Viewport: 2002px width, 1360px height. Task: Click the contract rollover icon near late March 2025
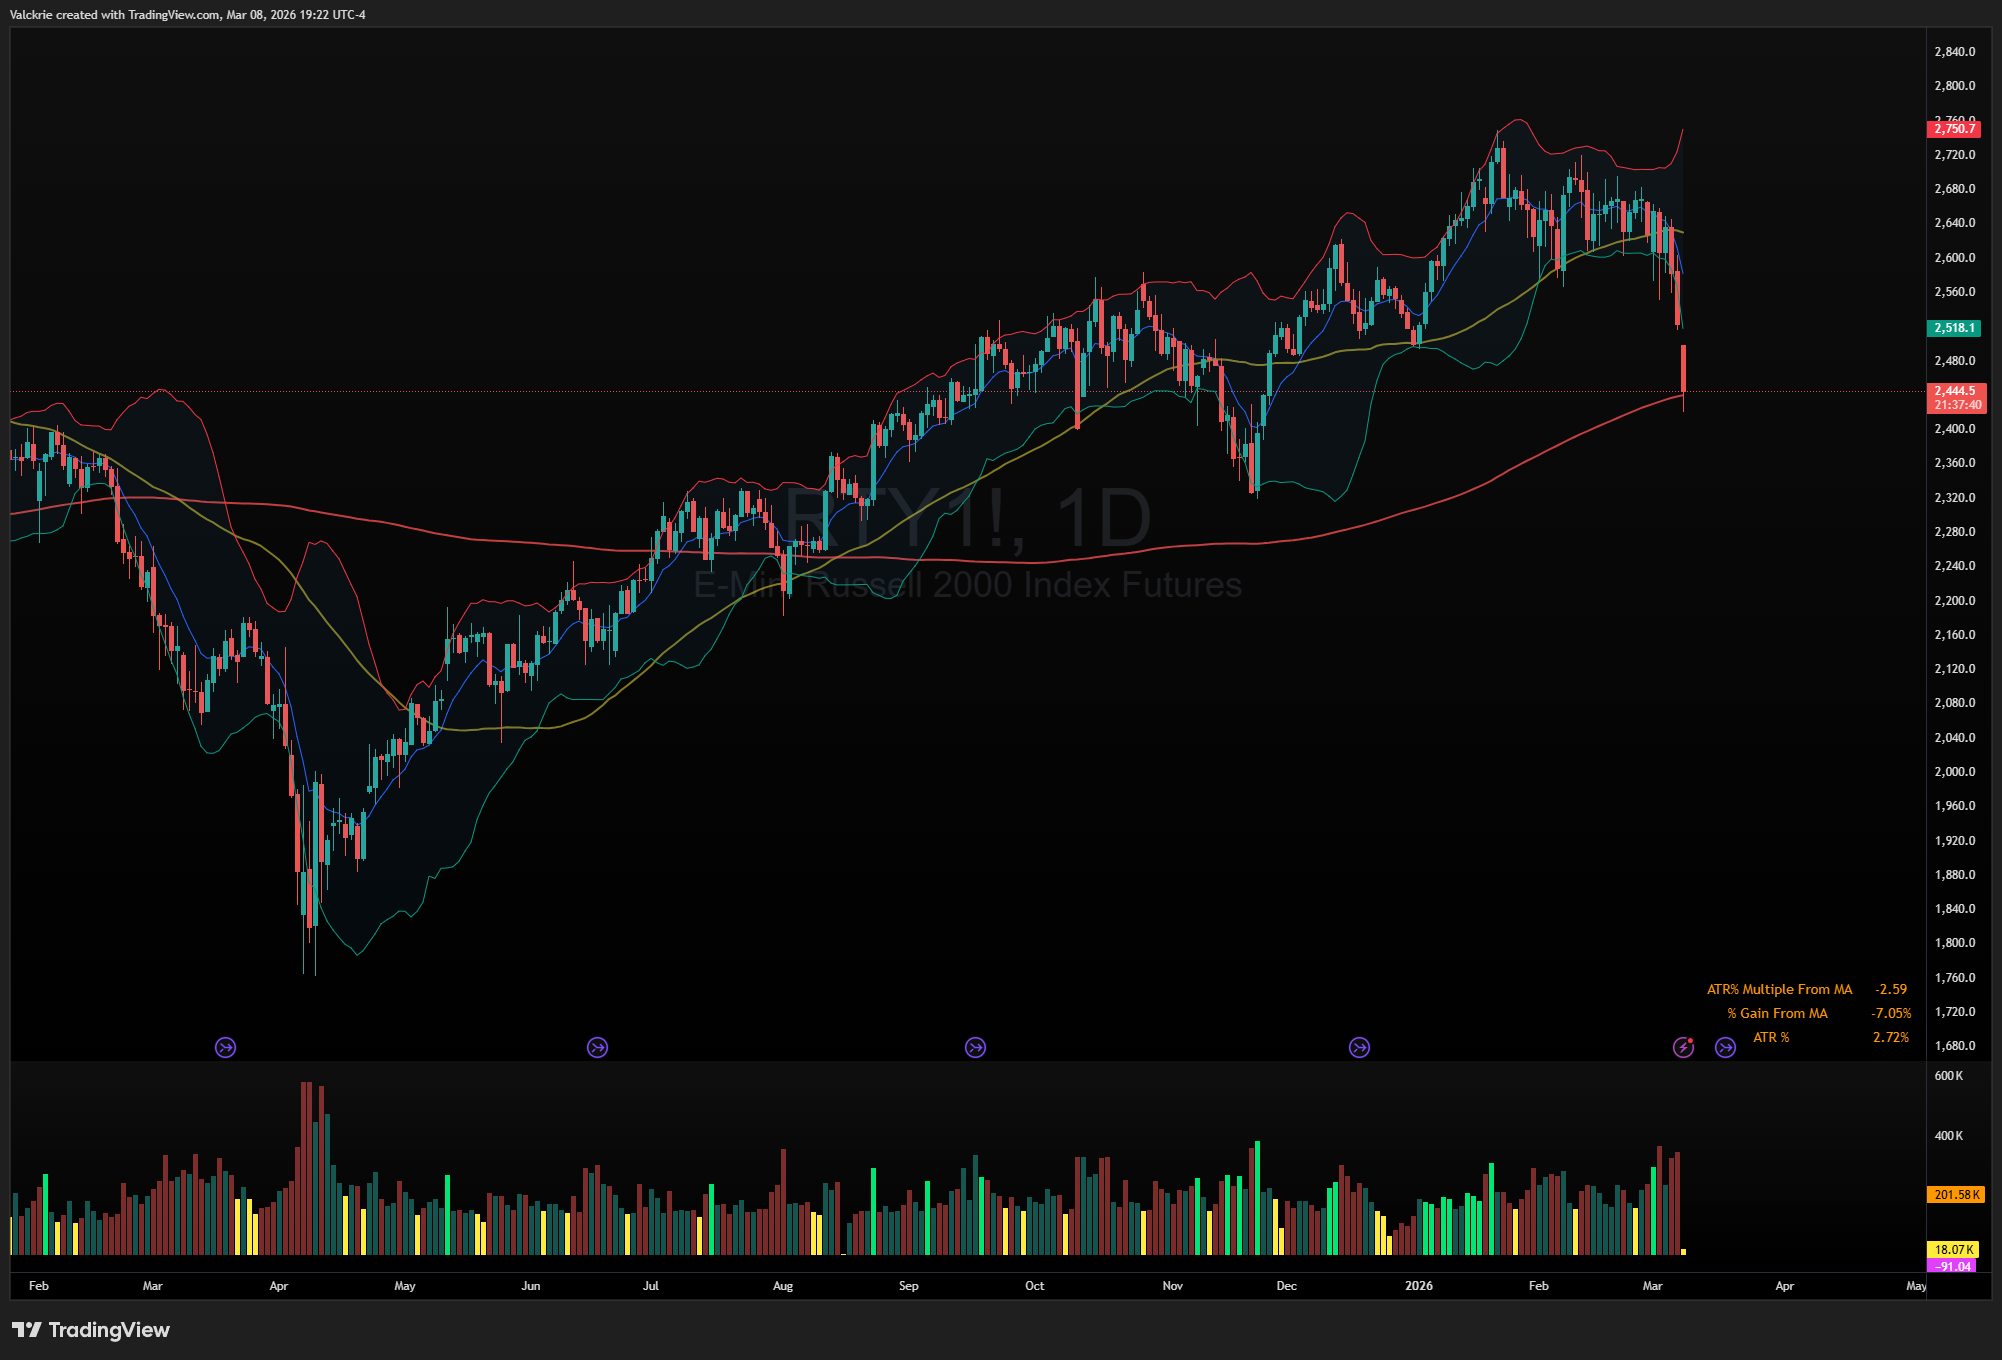(225, 1047)
